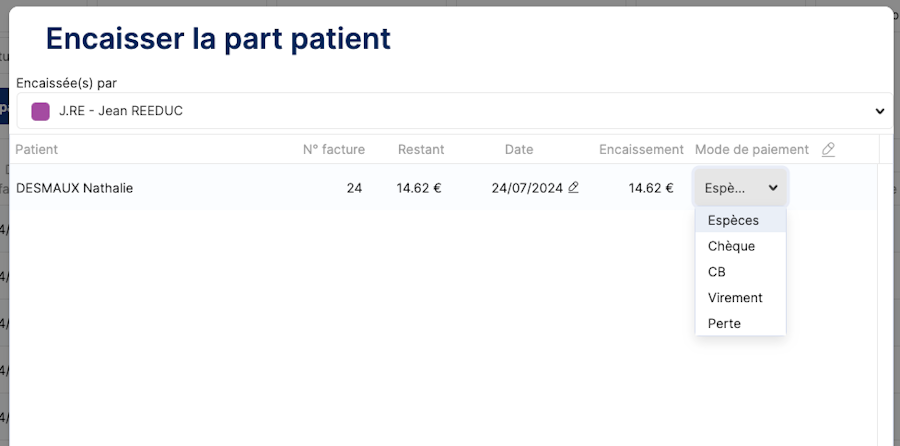Pick the CB payment option

pyautogui.click(x=717, y=272)
